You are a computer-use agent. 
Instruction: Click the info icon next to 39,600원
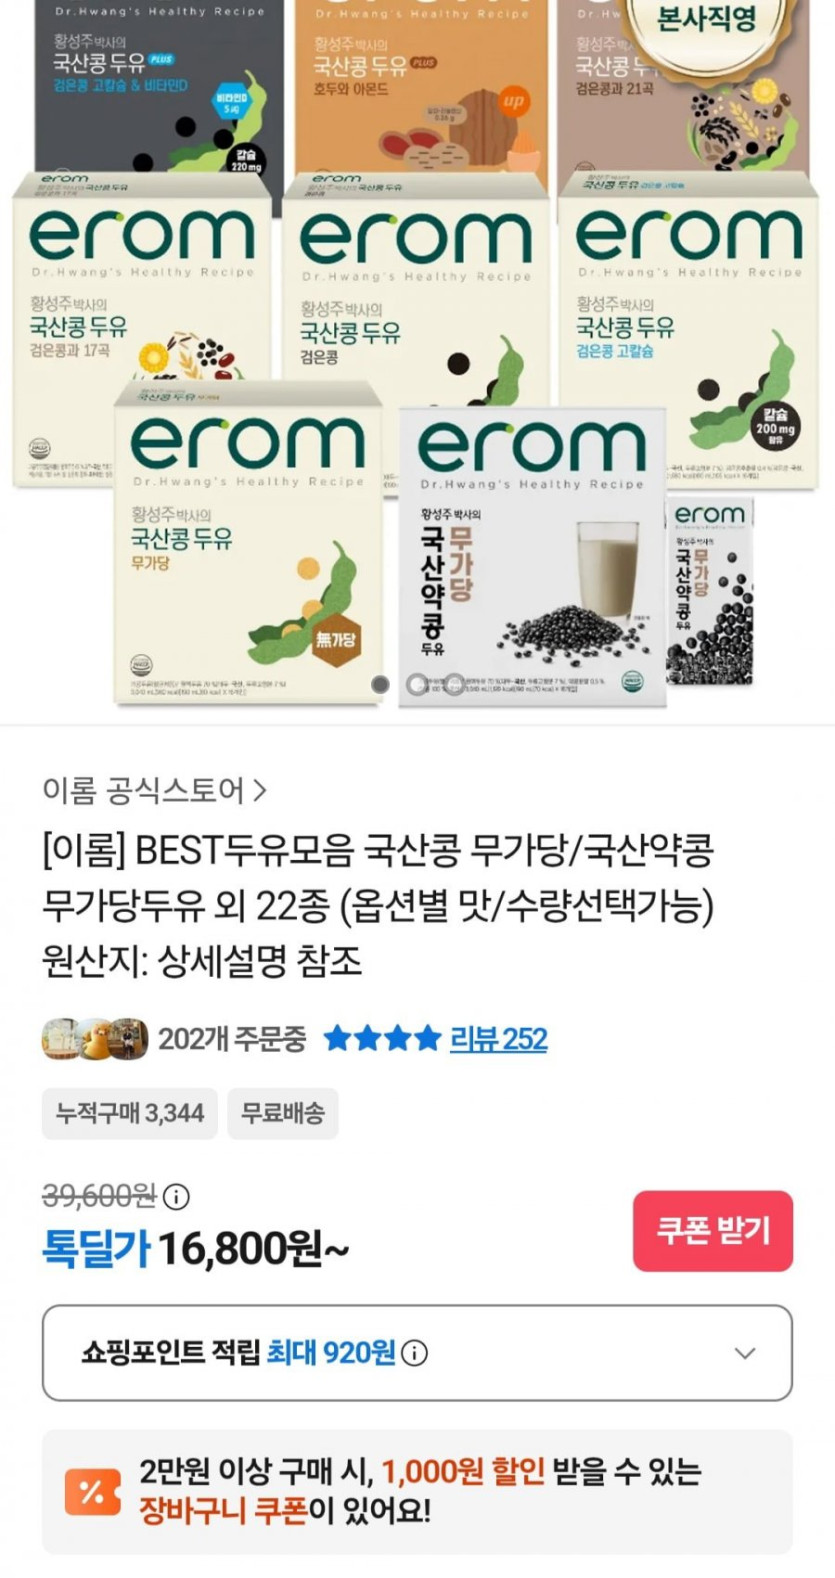click(176, 1196)
